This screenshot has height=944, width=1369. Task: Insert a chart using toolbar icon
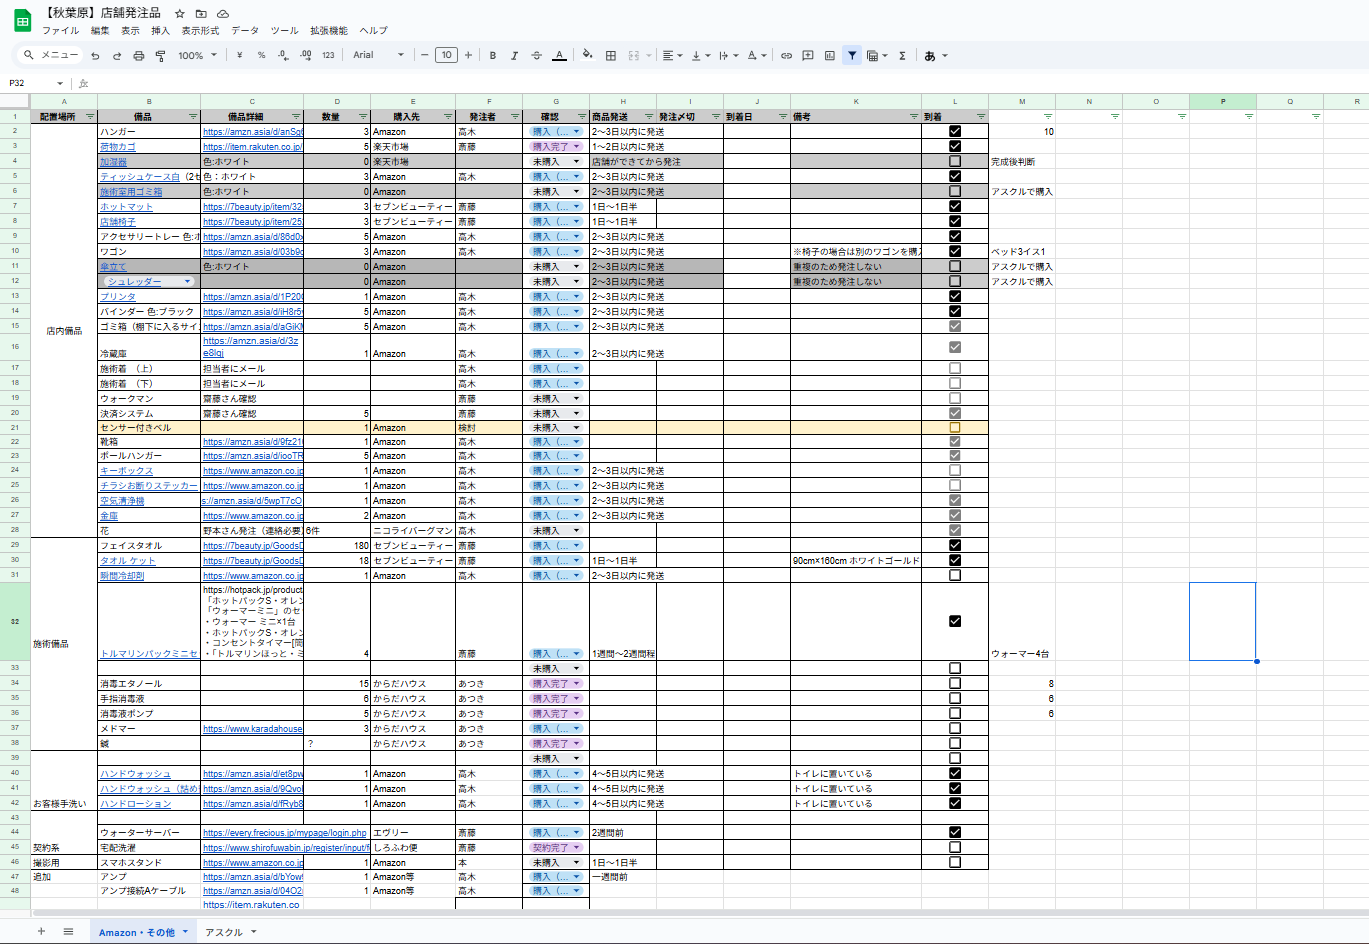(x=829, y=56)
